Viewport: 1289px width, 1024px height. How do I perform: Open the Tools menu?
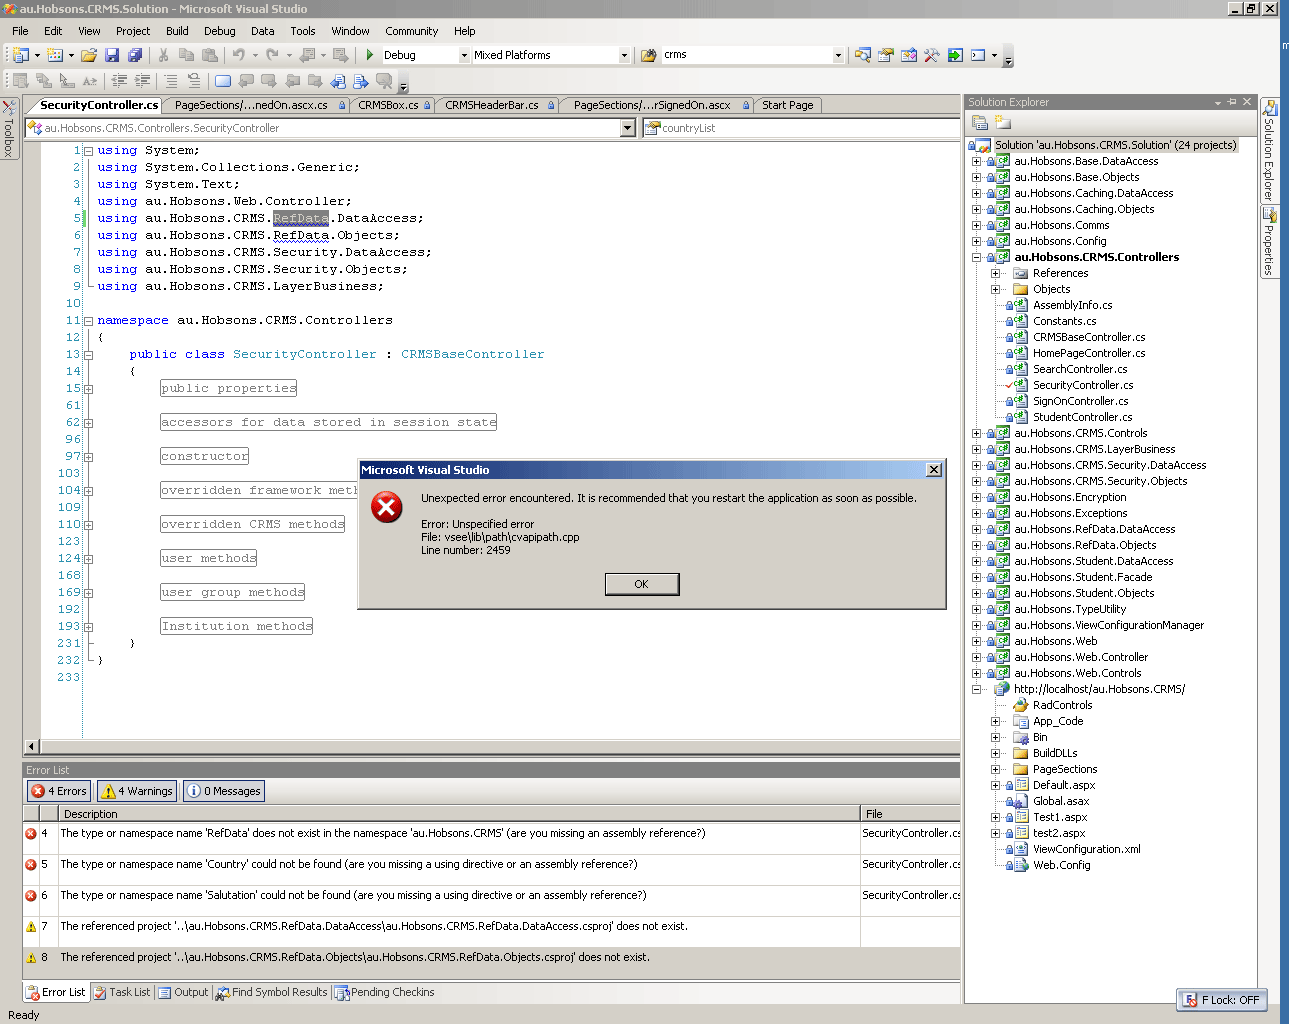pos(303,31)
